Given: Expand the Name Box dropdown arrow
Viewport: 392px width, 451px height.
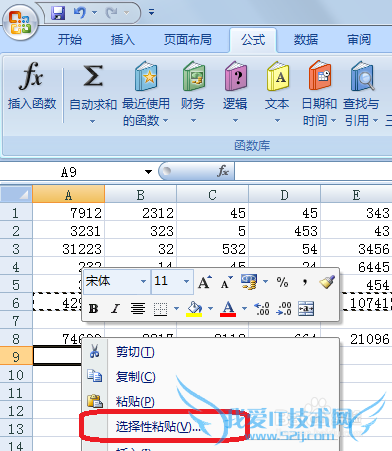Looking at the screenshot, I should click(148, 172).
